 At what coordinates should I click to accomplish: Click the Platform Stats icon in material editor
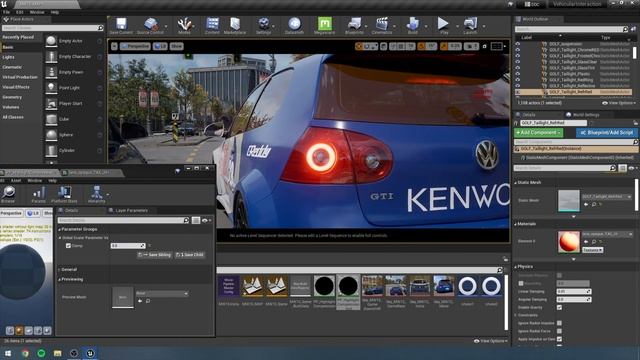pos(64,194)
